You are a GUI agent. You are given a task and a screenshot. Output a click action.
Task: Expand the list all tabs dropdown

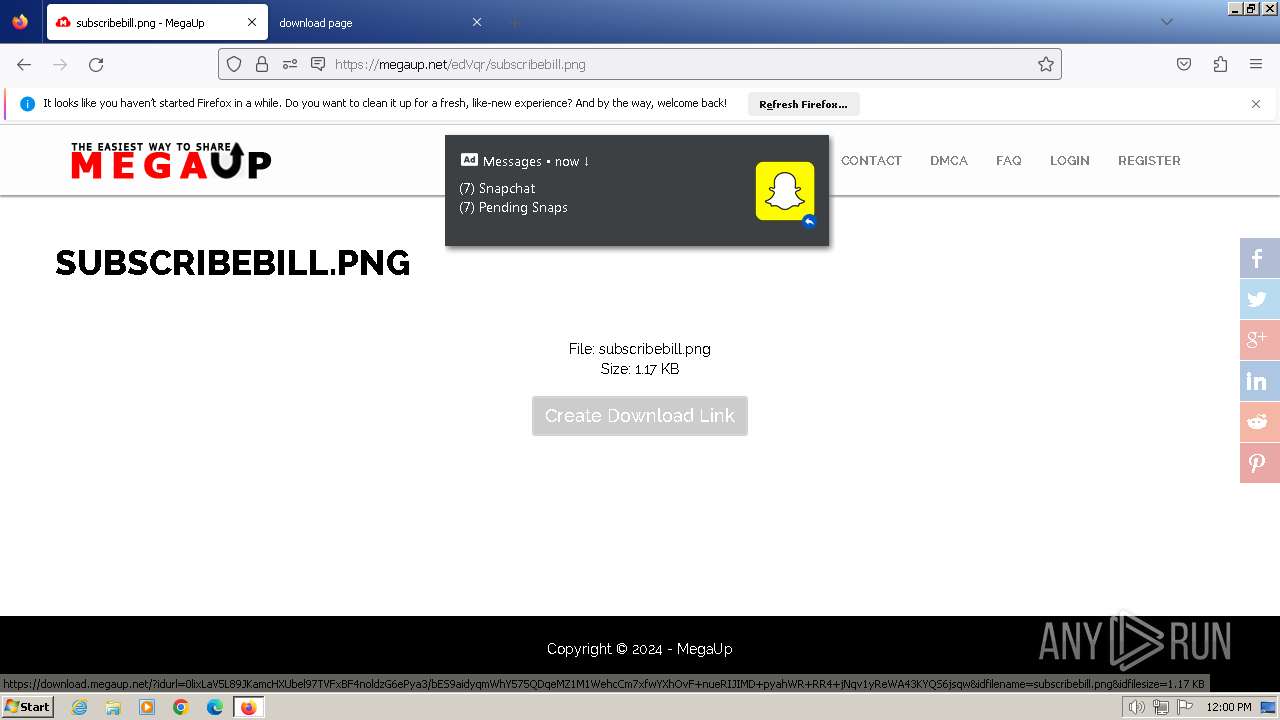click(x=1166, y=22)
